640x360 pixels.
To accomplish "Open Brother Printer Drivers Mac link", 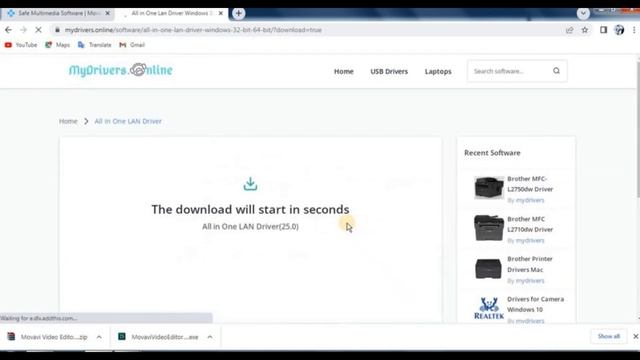I will click(x=530, y=264).
